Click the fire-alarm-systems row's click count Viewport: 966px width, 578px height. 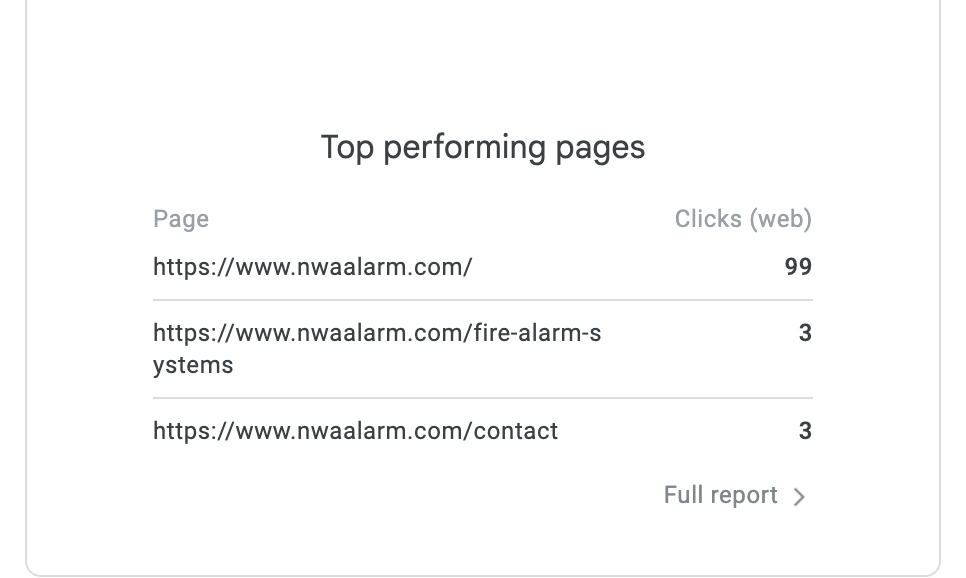tap(805, 333)
